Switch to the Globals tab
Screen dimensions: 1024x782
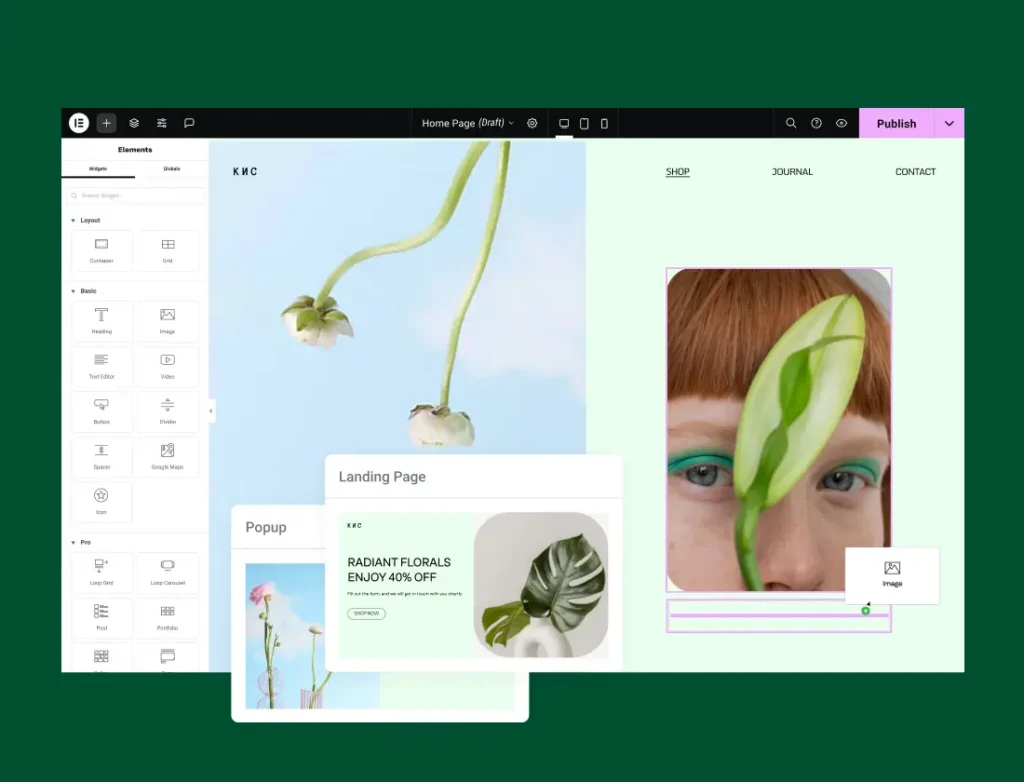coord(171,168)
